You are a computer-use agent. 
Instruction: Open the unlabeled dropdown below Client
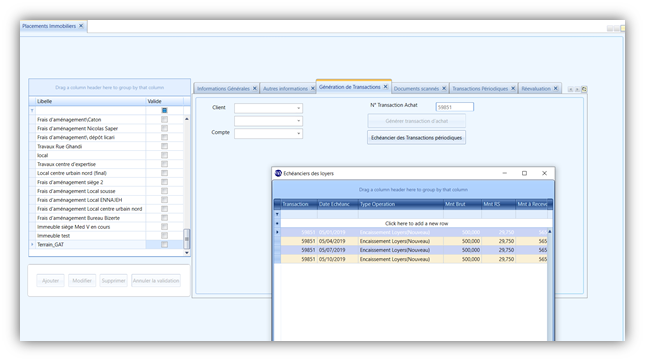click(x=298, y=121)
